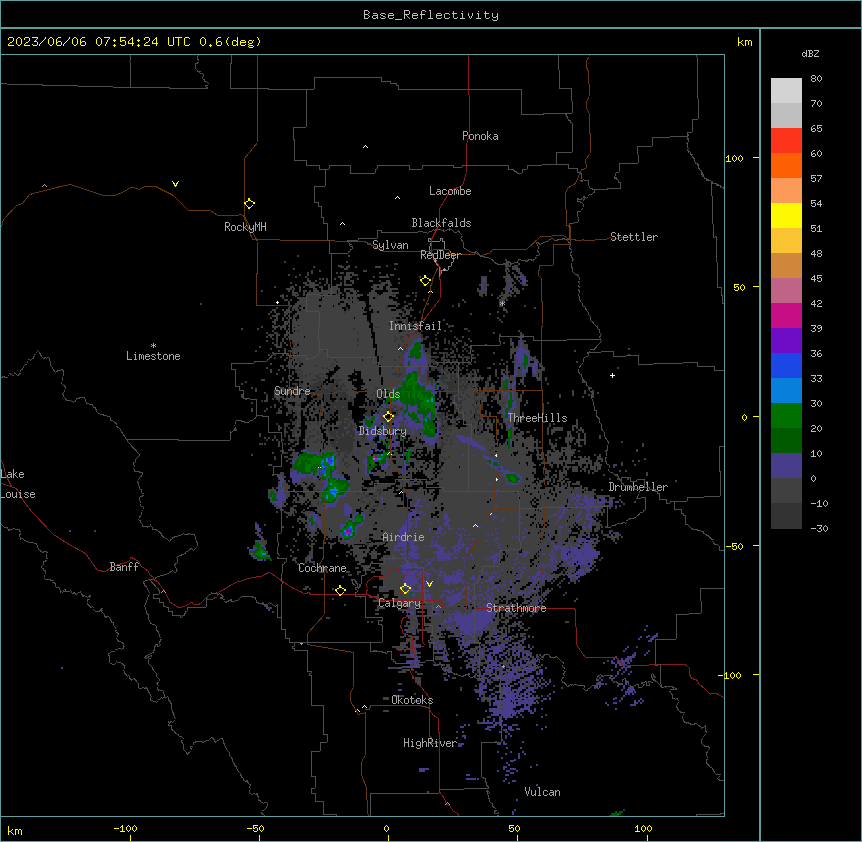Pick the magenta legend swatch between 42 and 39
This screenshot has height=842, width=862.
[x=786, y=315]
